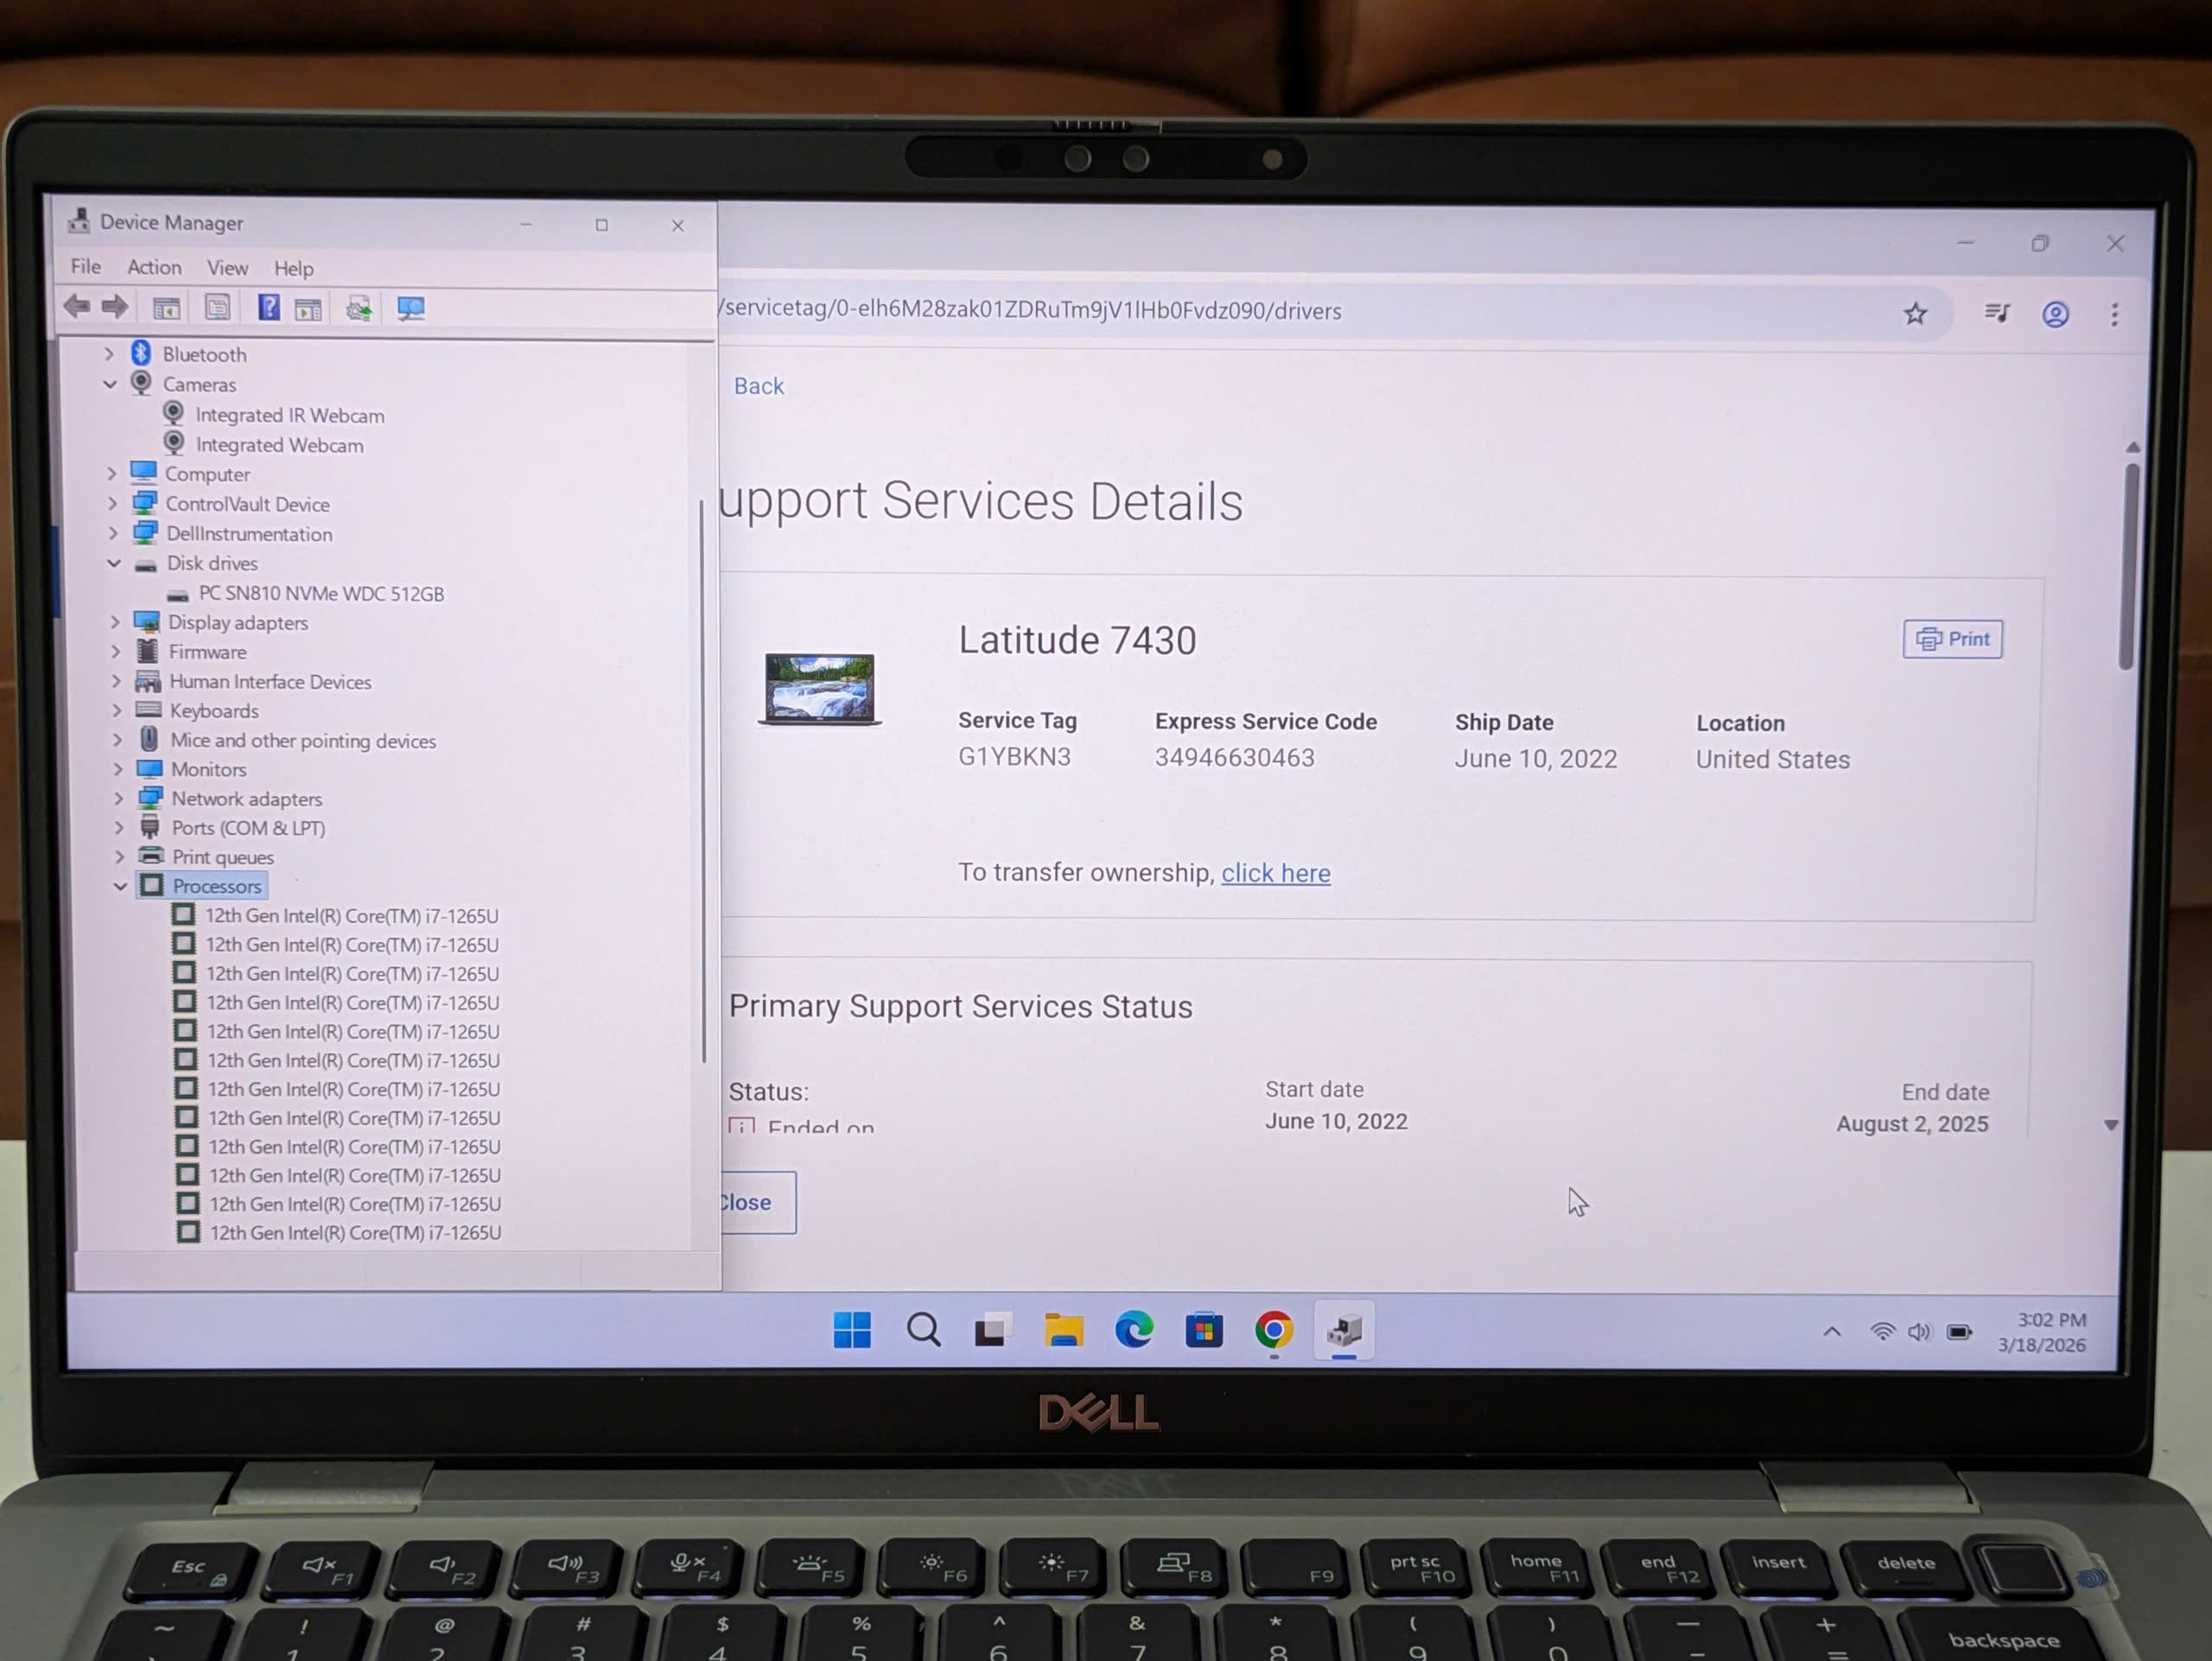The height and width of the screenshot is (1661, 2212).
Task: Collapse the Cameras category
Action: click(110, 384)
